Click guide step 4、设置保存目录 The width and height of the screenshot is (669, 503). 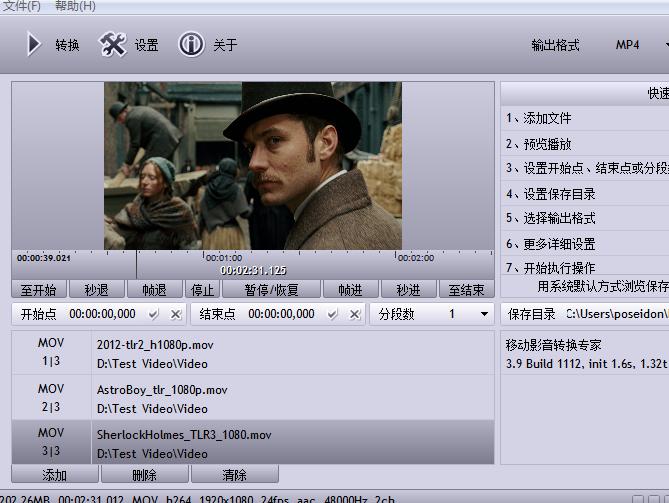pos(550,194)
